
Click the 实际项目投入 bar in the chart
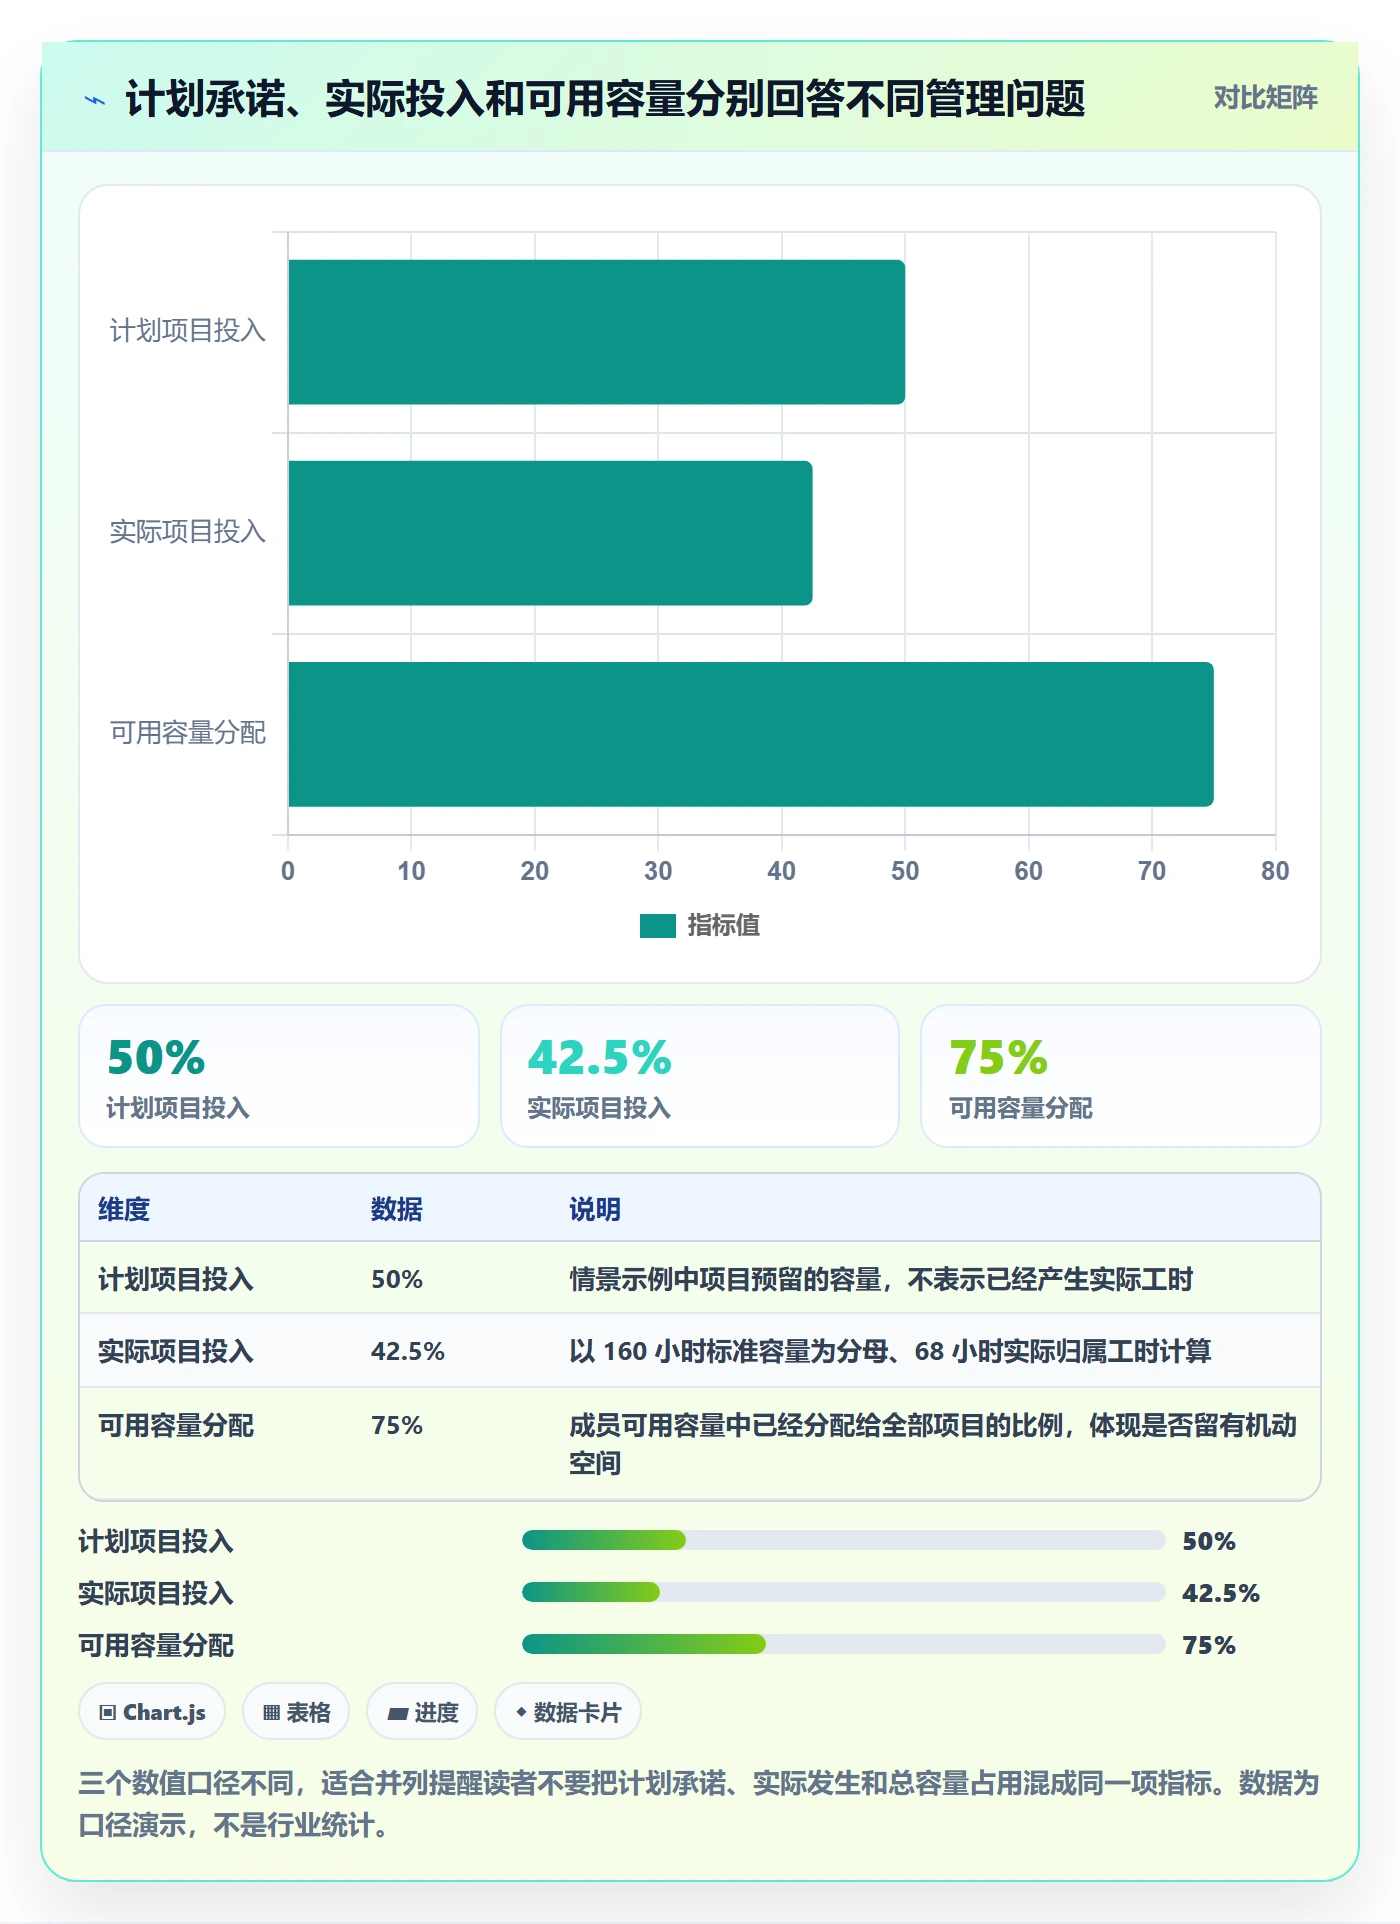click(550, 533)
